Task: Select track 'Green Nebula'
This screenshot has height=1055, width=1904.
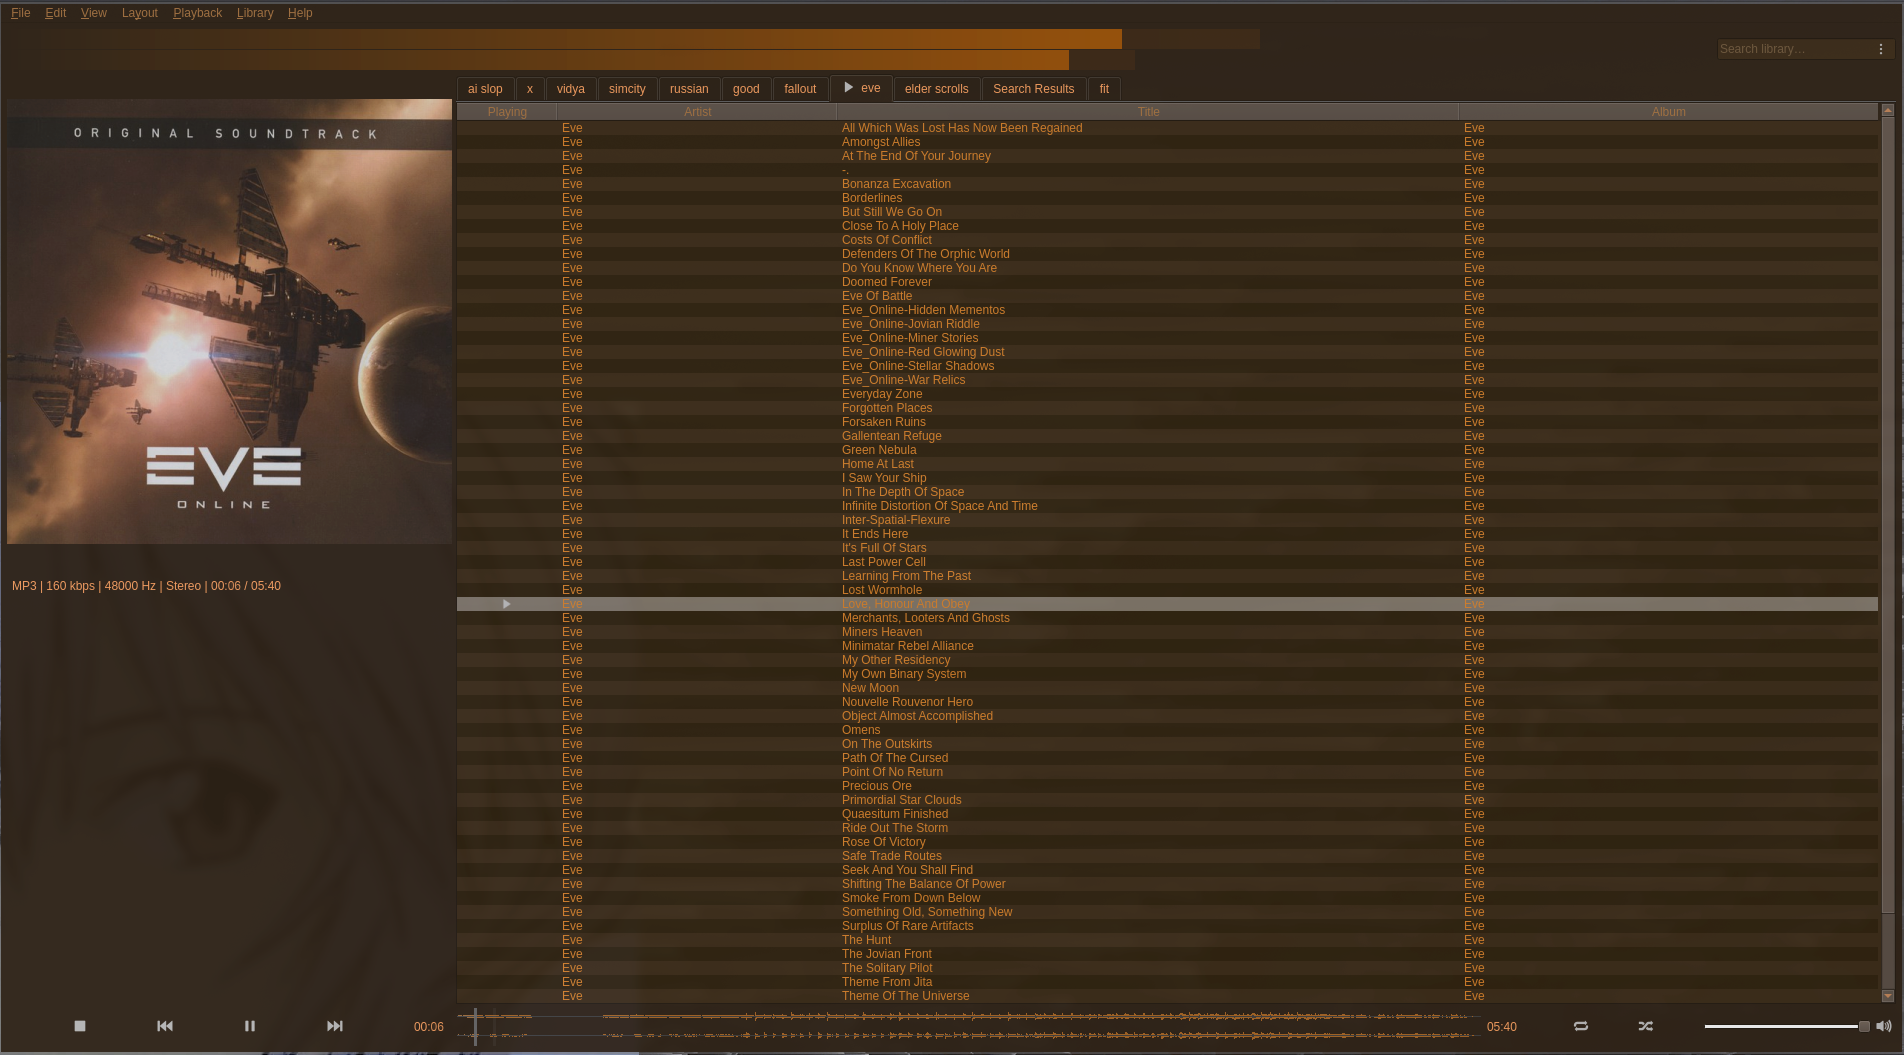Action: tap(879, 450)
